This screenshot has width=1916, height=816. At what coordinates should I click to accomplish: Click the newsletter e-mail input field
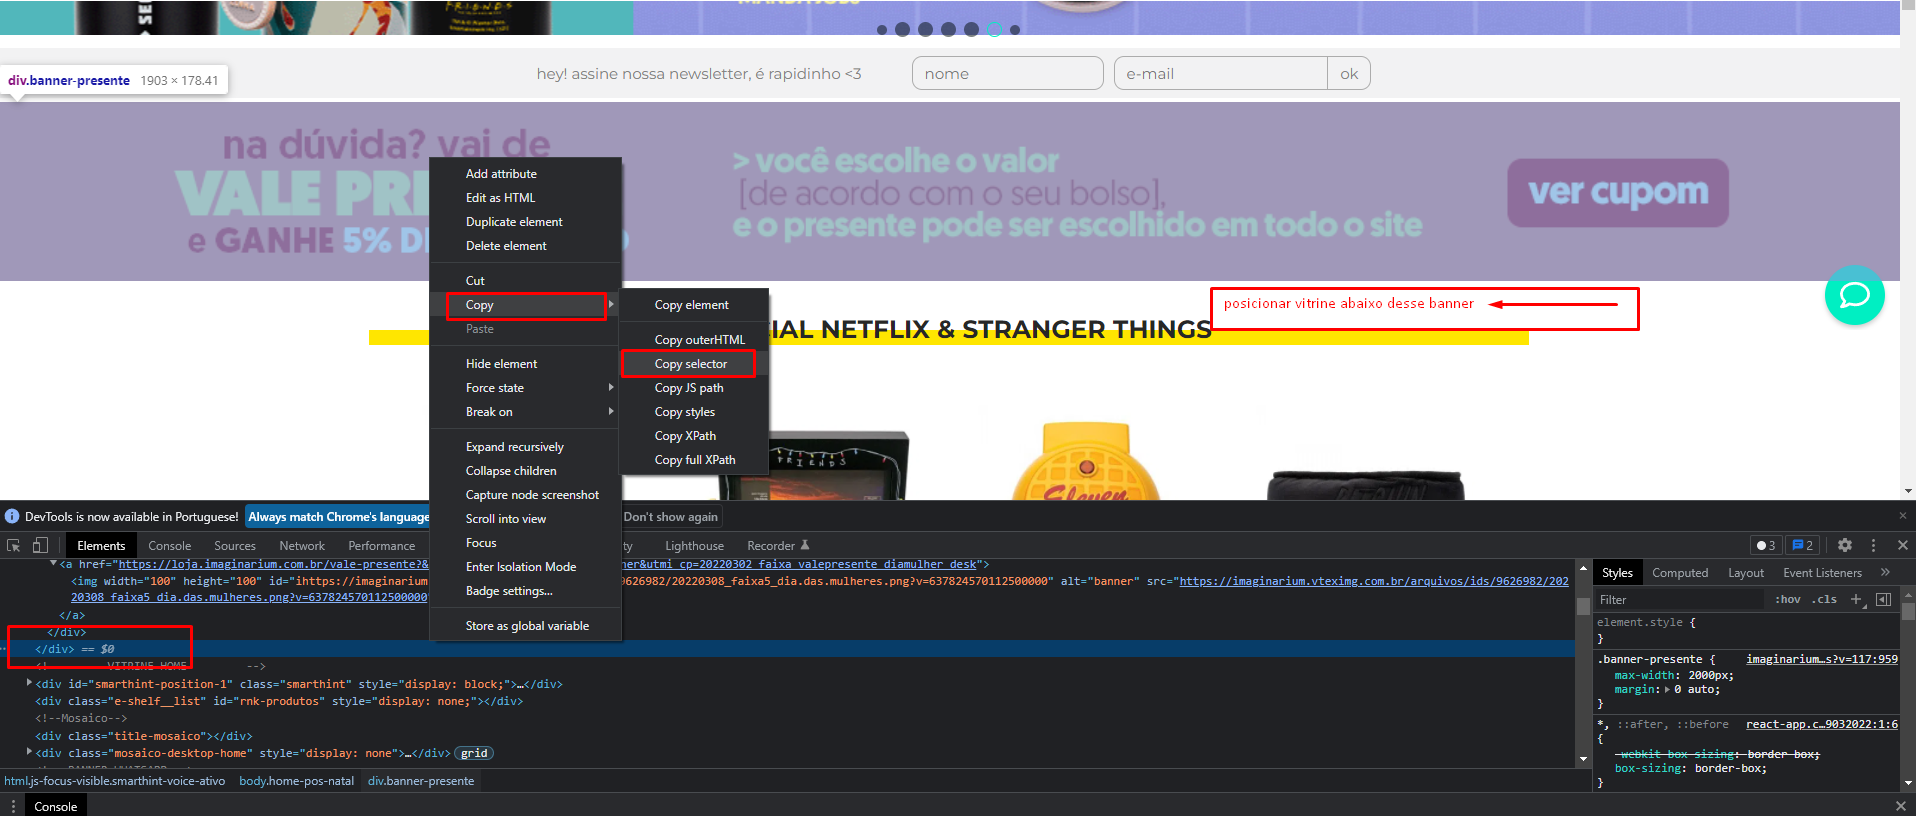coord(1221,74)
